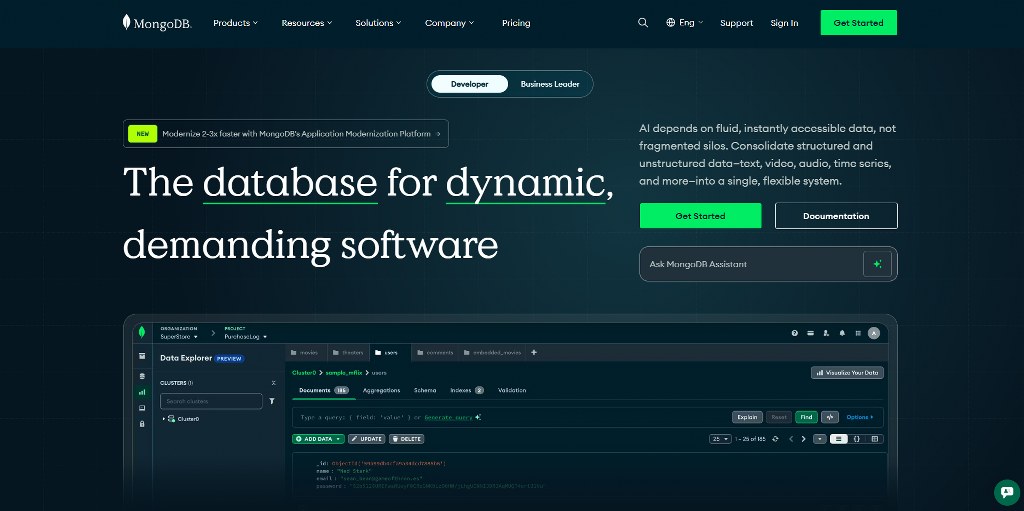Image resolution: width=1024 pixels, height=511 pixels.
Task: Open the ADD DATA dropdown button
Action: pos(318,439)
